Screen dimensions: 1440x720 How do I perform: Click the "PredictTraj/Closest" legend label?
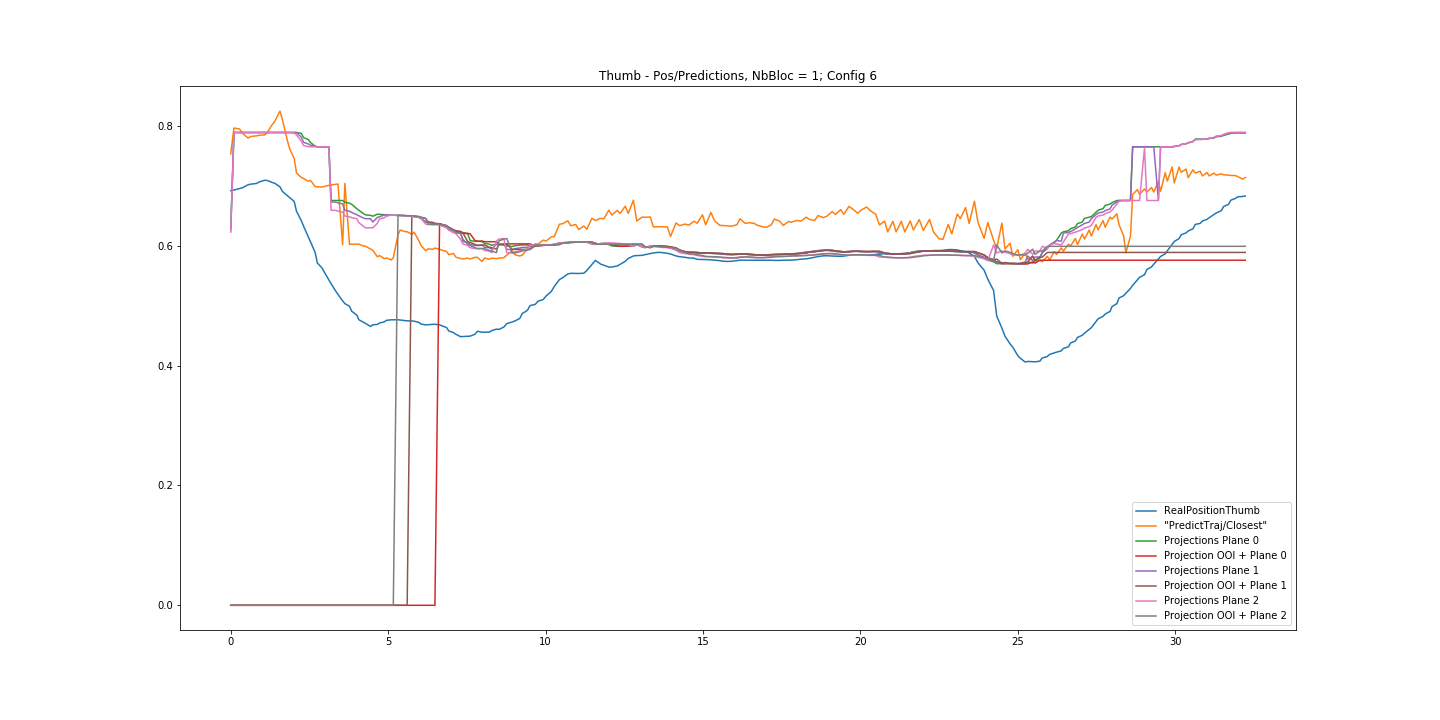tap(1215, 525)
